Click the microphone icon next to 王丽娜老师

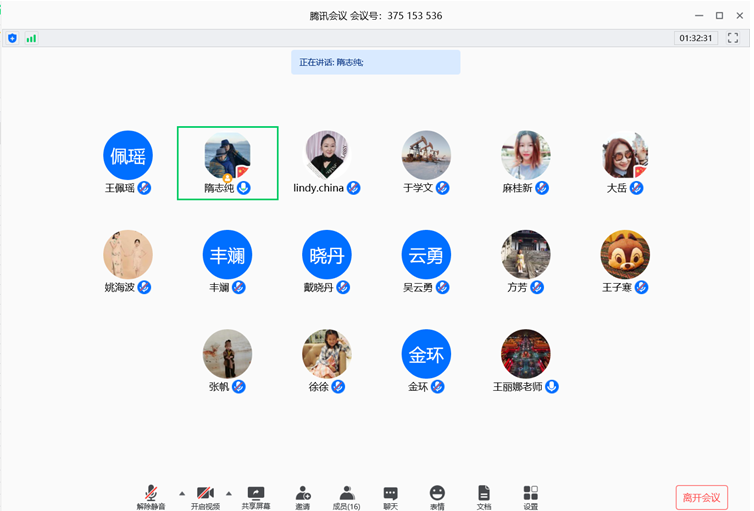552,387
